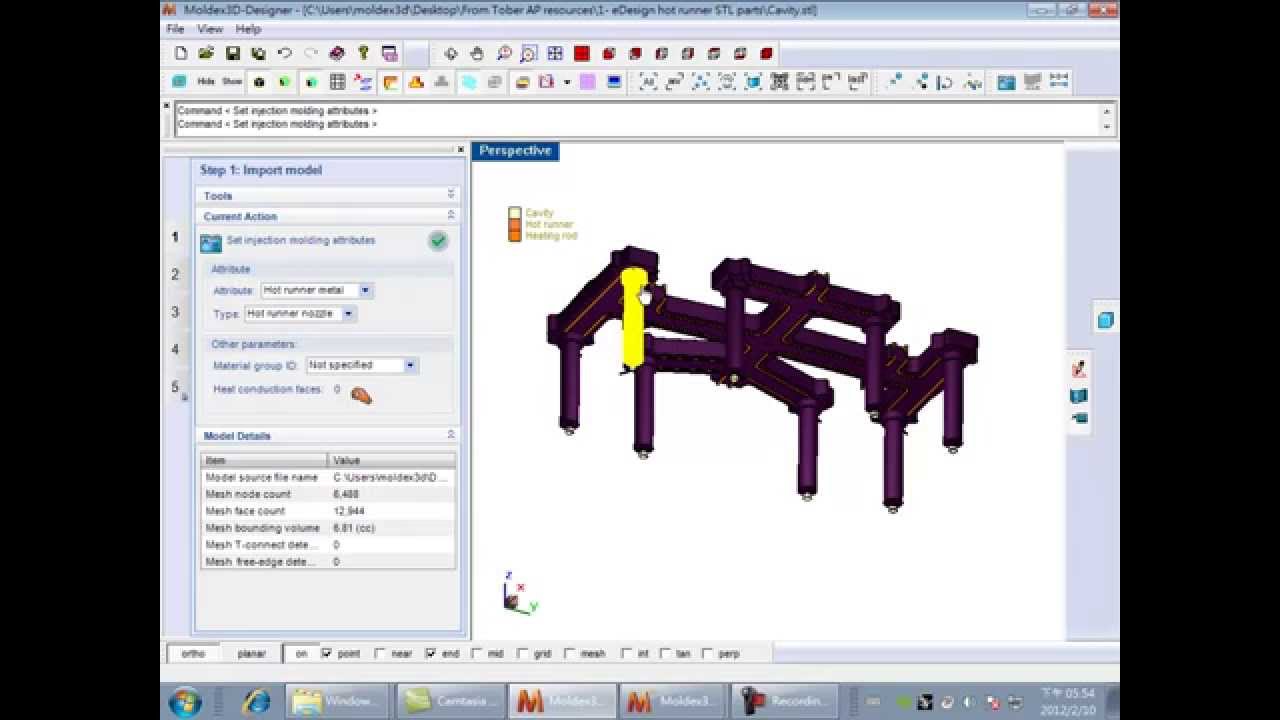Screen dimensions: 1280x720
Task: Click the green checkmark to confirm attributes
Action: (438, 241)
